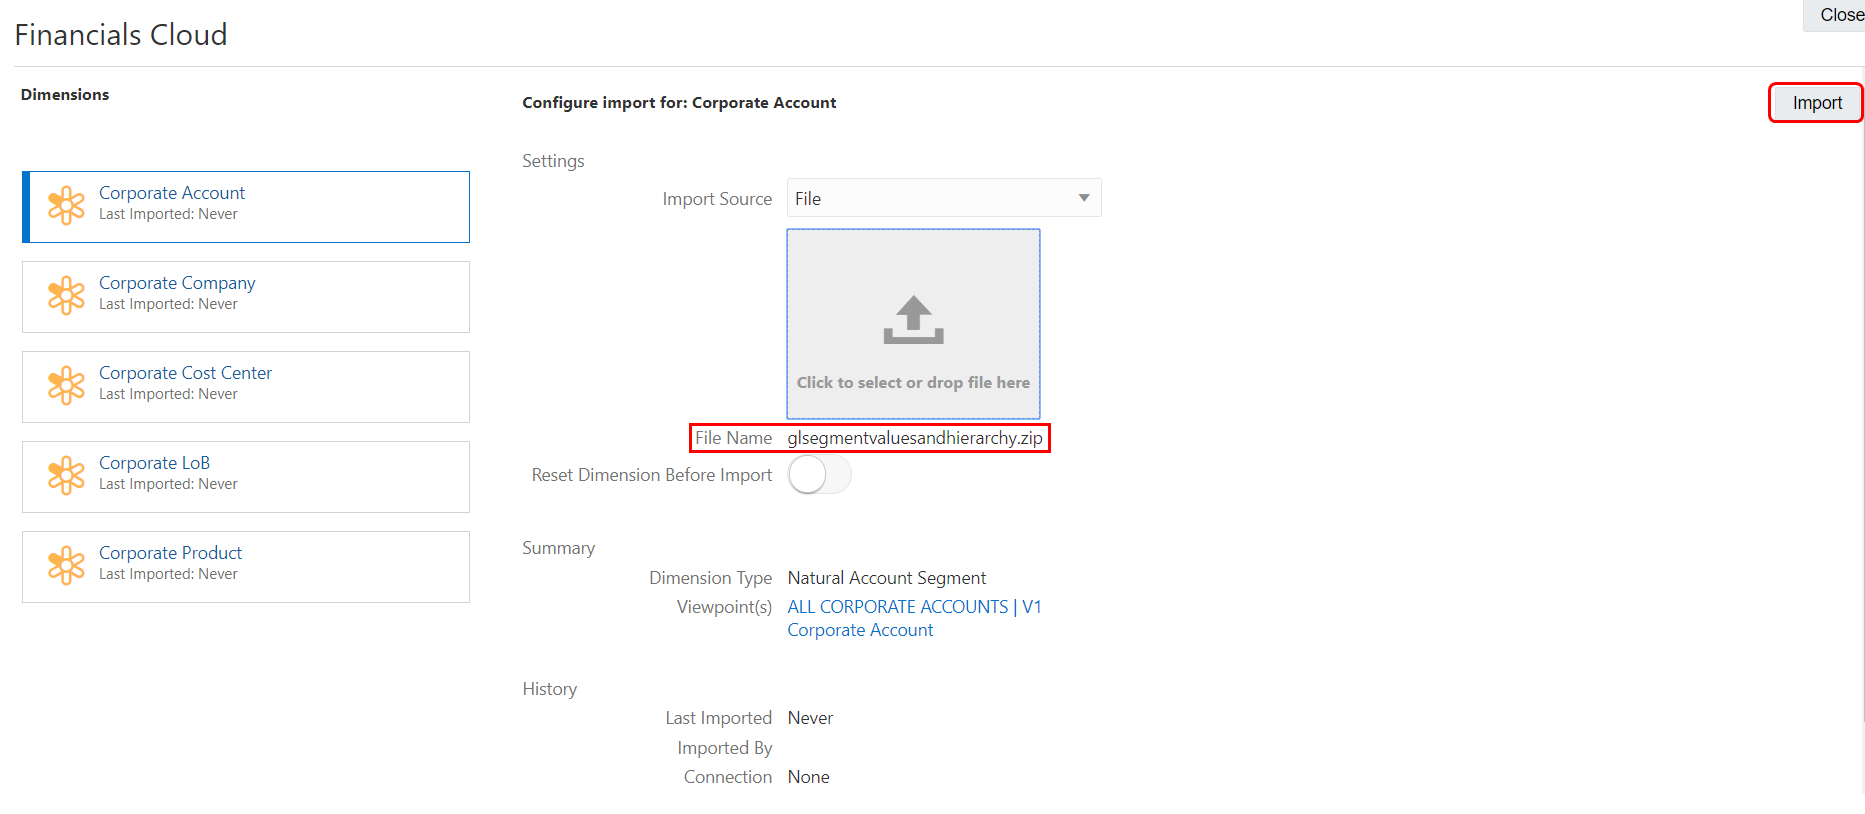Toggle Reset Dimension Before Import switch

820,475
